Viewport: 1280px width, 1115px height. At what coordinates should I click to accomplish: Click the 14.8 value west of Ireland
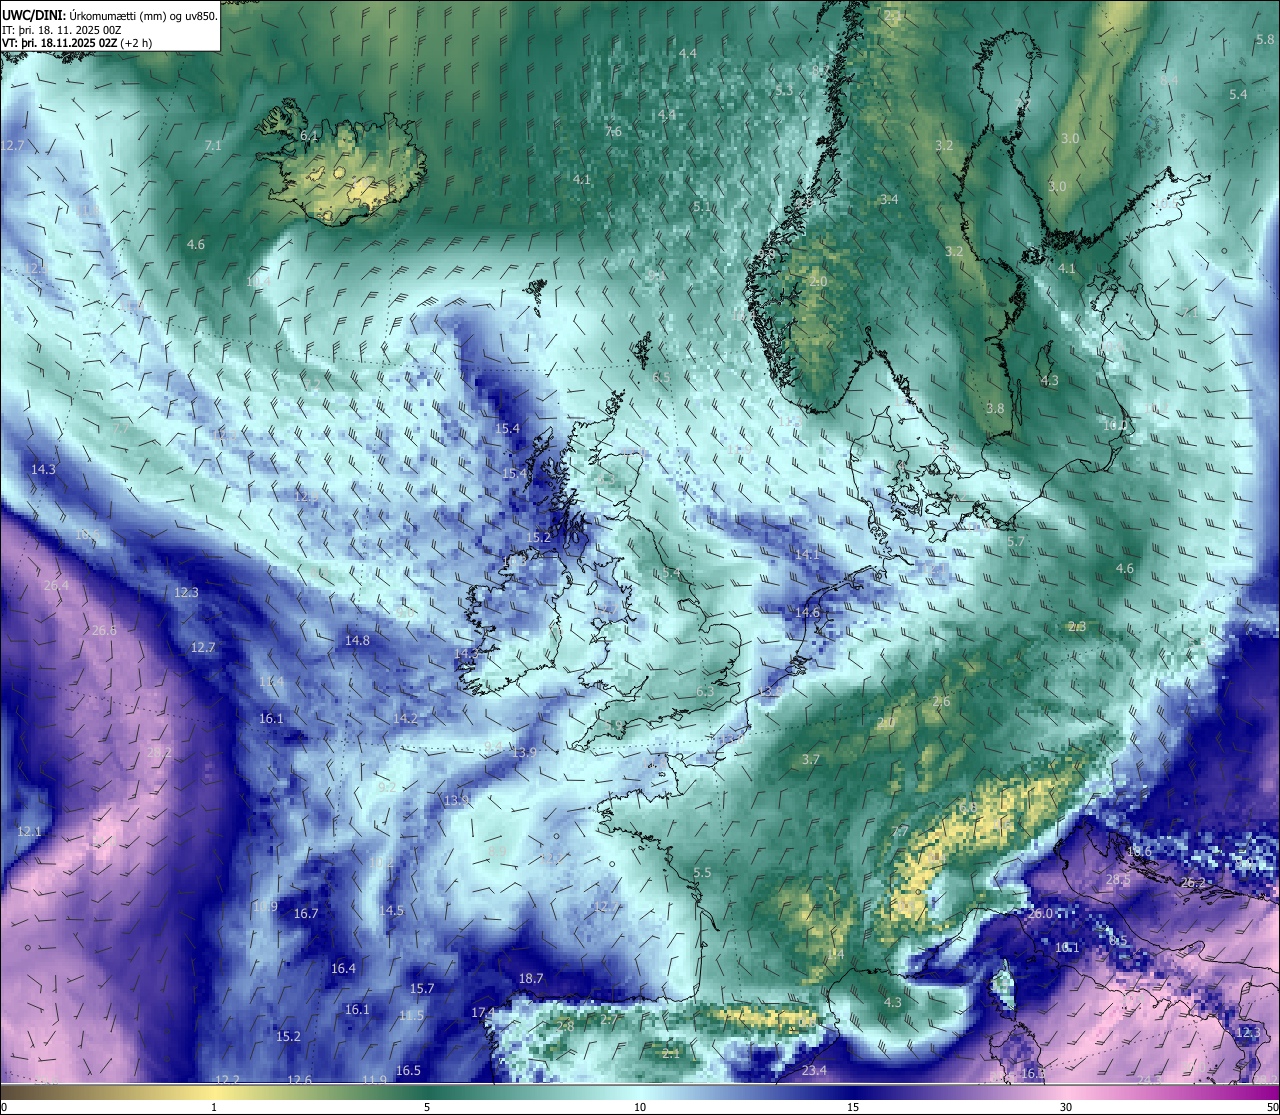[357, 640]
